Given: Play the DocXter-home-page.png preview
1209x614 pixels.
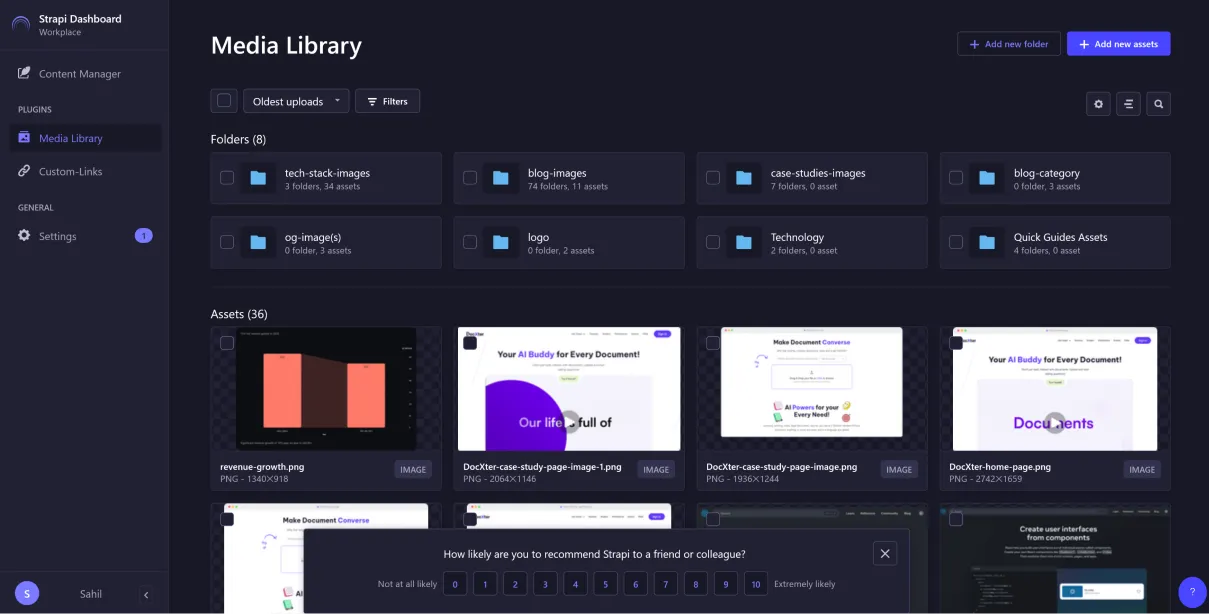Looking at the screenshot, I should tap(1055, 422).
